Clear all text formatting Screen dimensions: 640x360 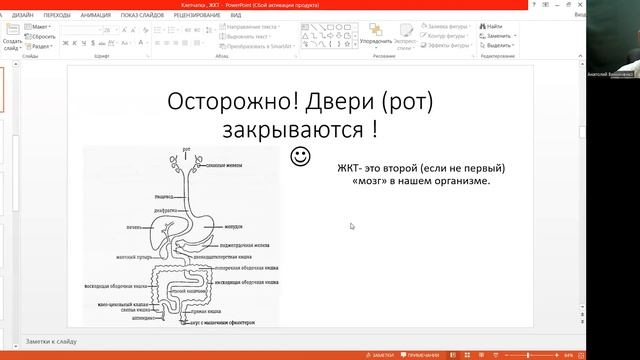(146, 30)
